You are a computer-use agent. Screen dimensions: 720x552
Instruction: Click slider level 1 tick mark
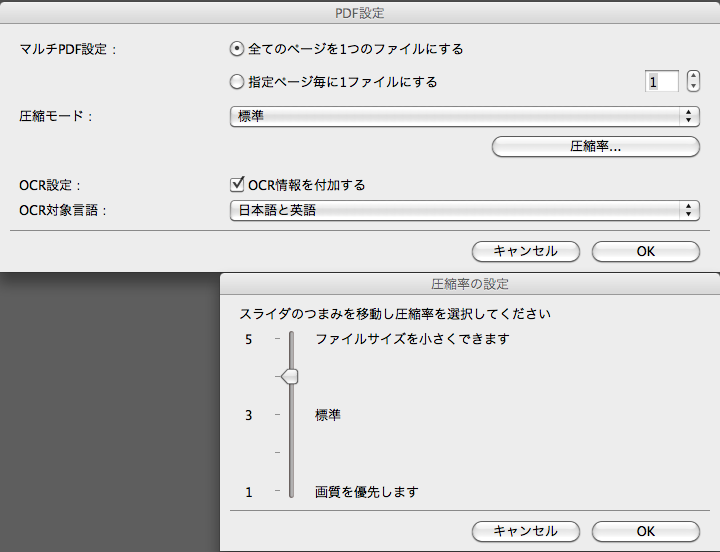277,491
